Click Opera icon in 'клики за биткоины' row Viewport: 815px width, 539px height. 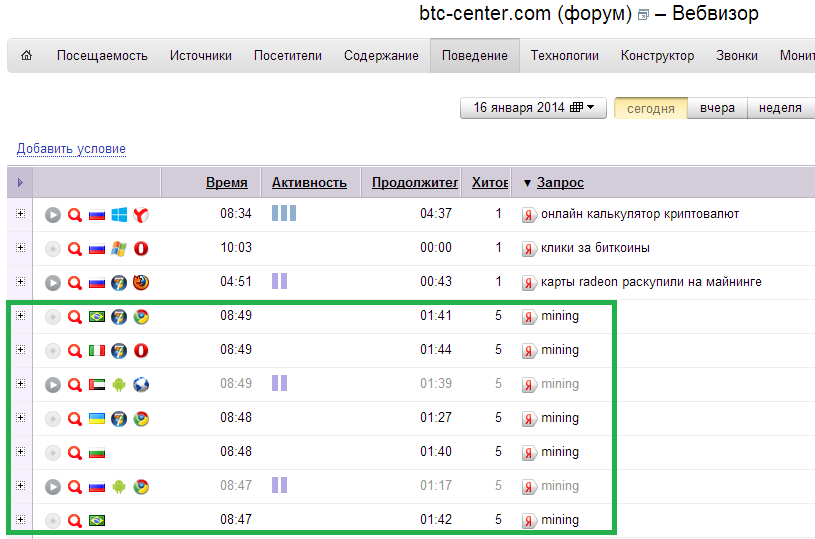click(x=141, y=249)
